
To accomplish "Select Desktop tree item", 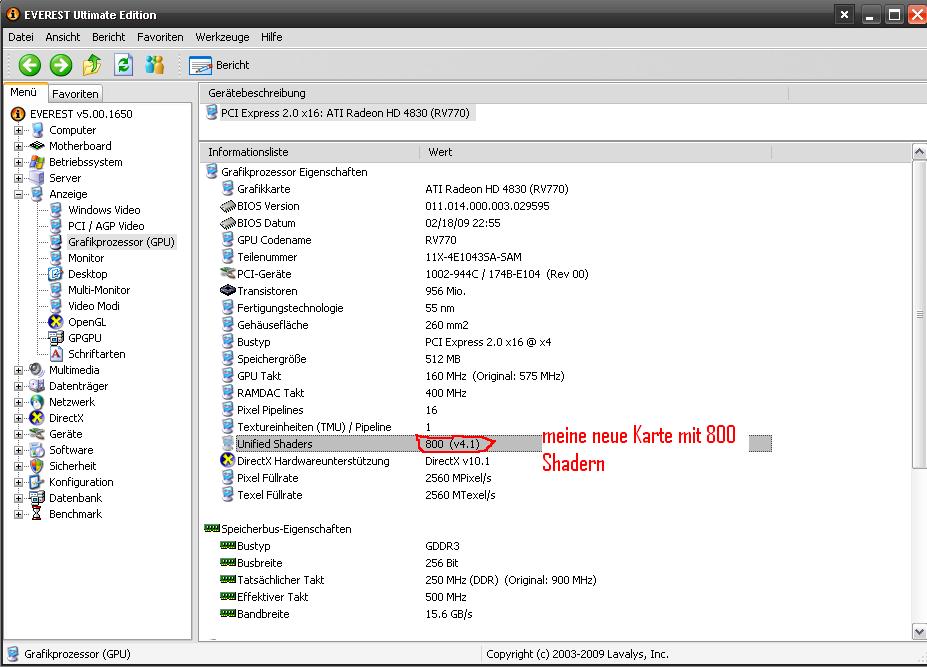I will click(87, 274).
